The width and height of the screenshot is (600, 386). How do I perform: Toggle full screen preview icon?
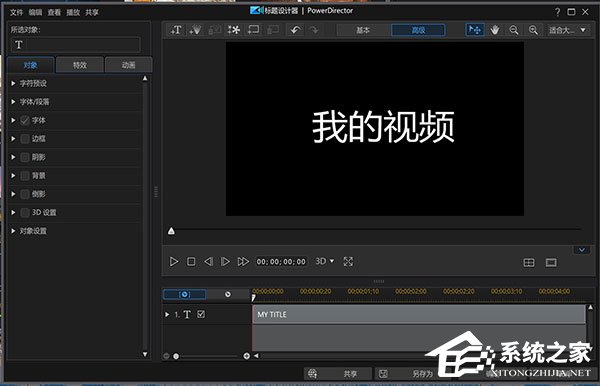348,262
